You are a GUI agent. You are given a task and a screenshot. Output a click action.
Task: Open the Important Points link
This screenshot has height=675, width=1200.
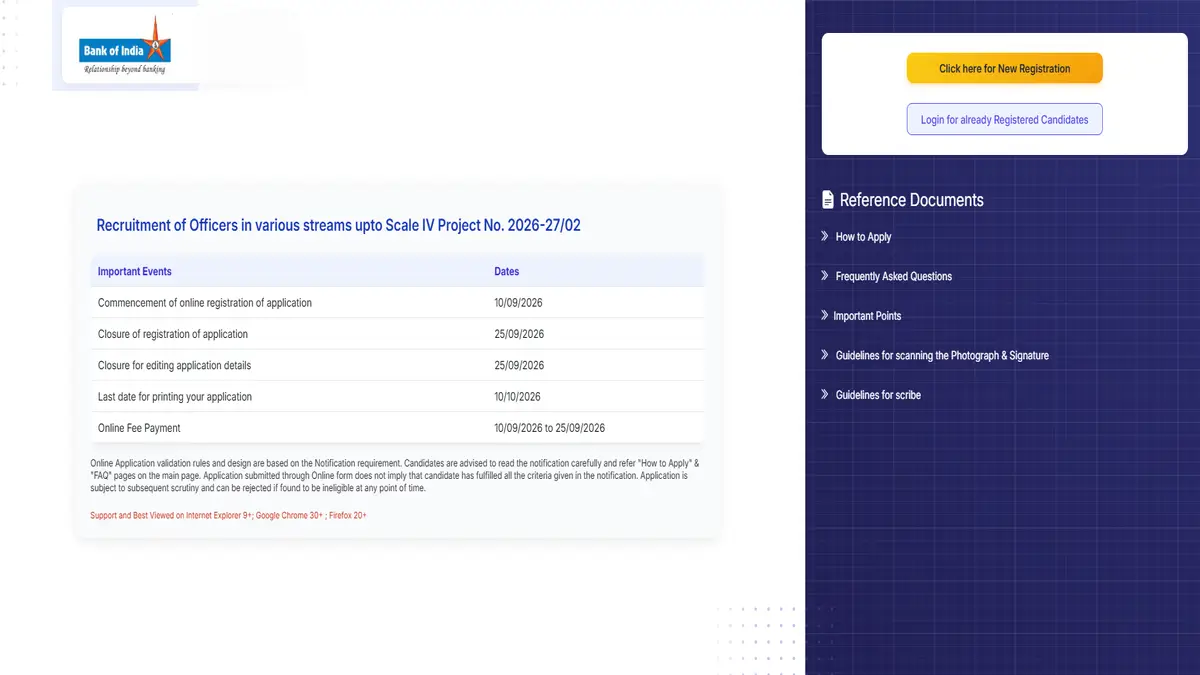coord(867,316)
